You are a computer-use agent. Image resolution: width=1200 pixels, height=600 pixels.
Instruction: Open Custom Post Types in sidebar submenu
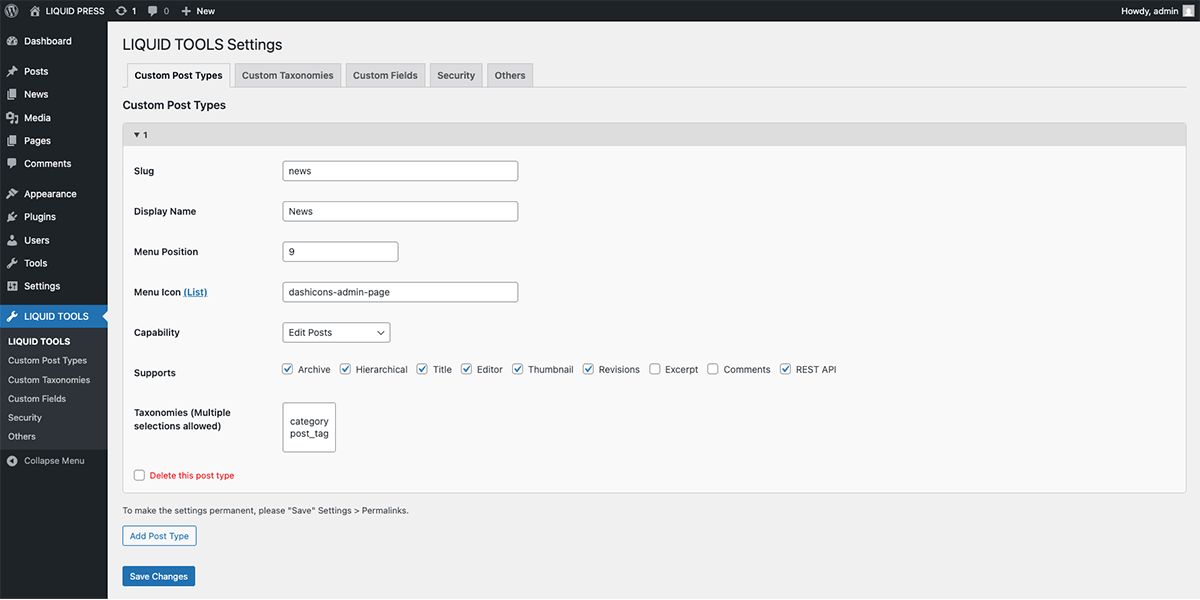click(48, 360)
